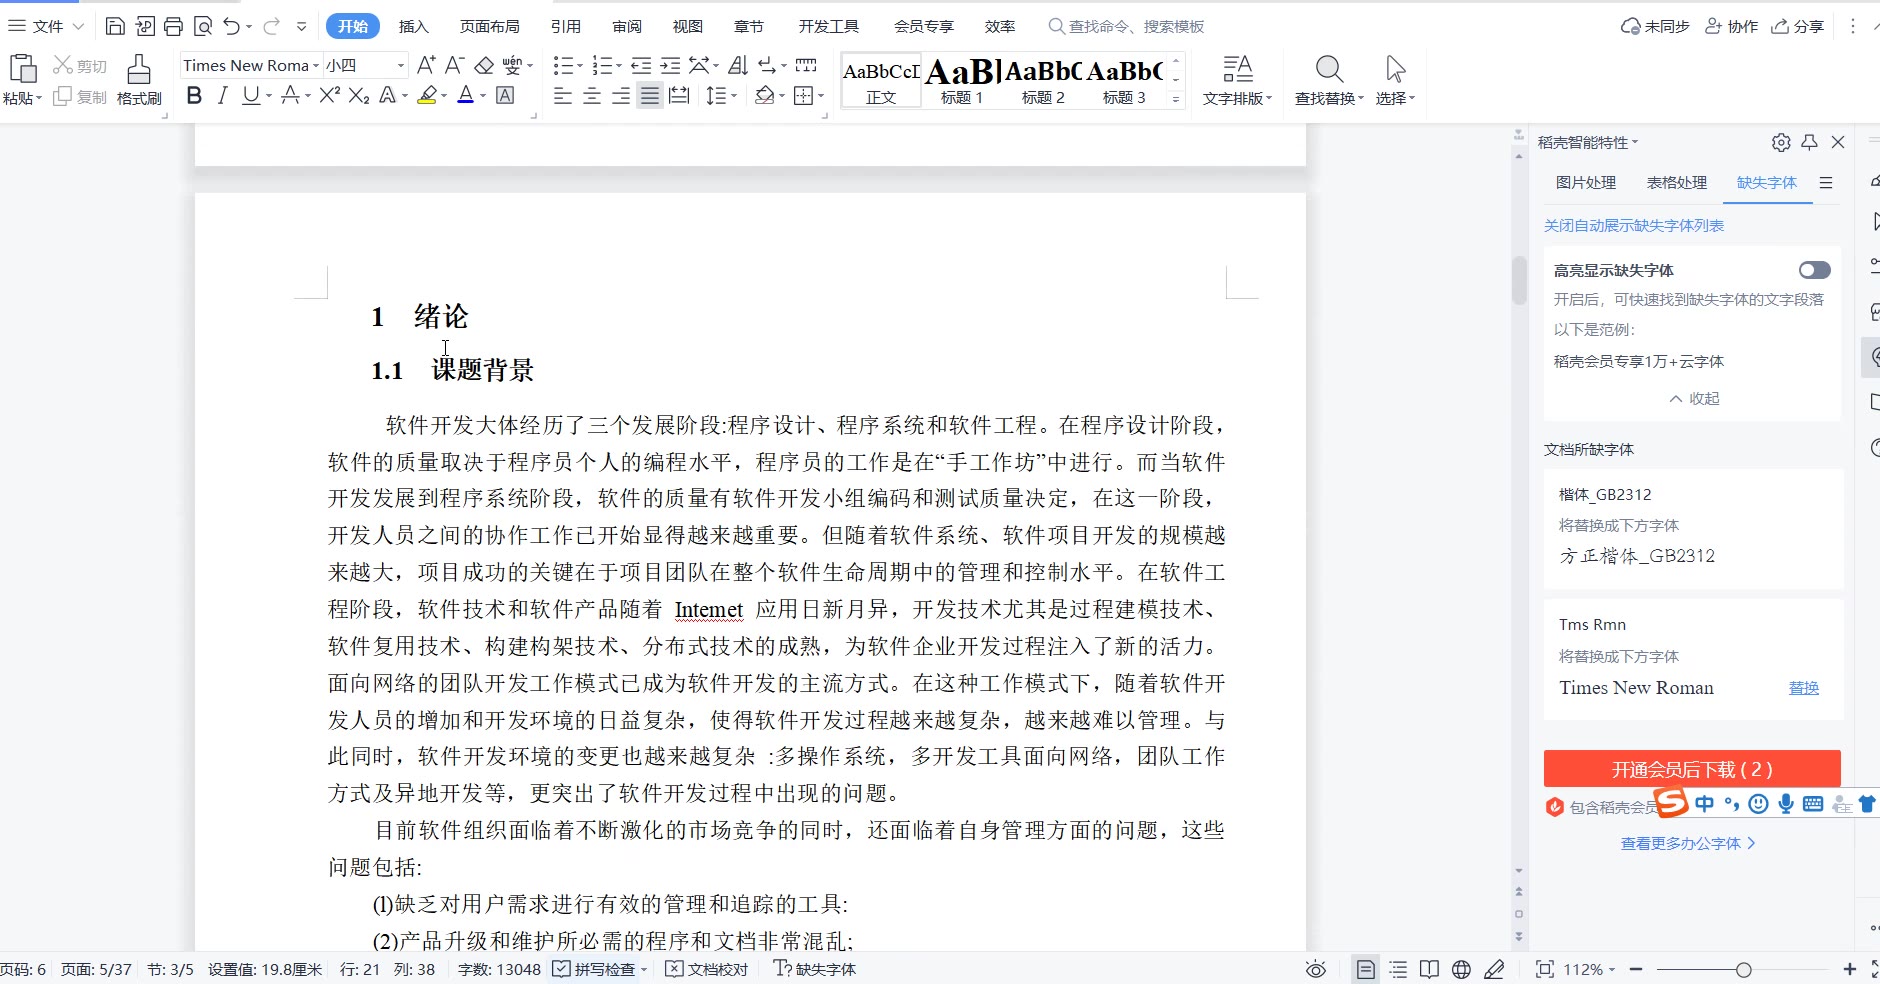
Task: Open Print Preview from quick toolbar
Action: (x=203, y=26)
